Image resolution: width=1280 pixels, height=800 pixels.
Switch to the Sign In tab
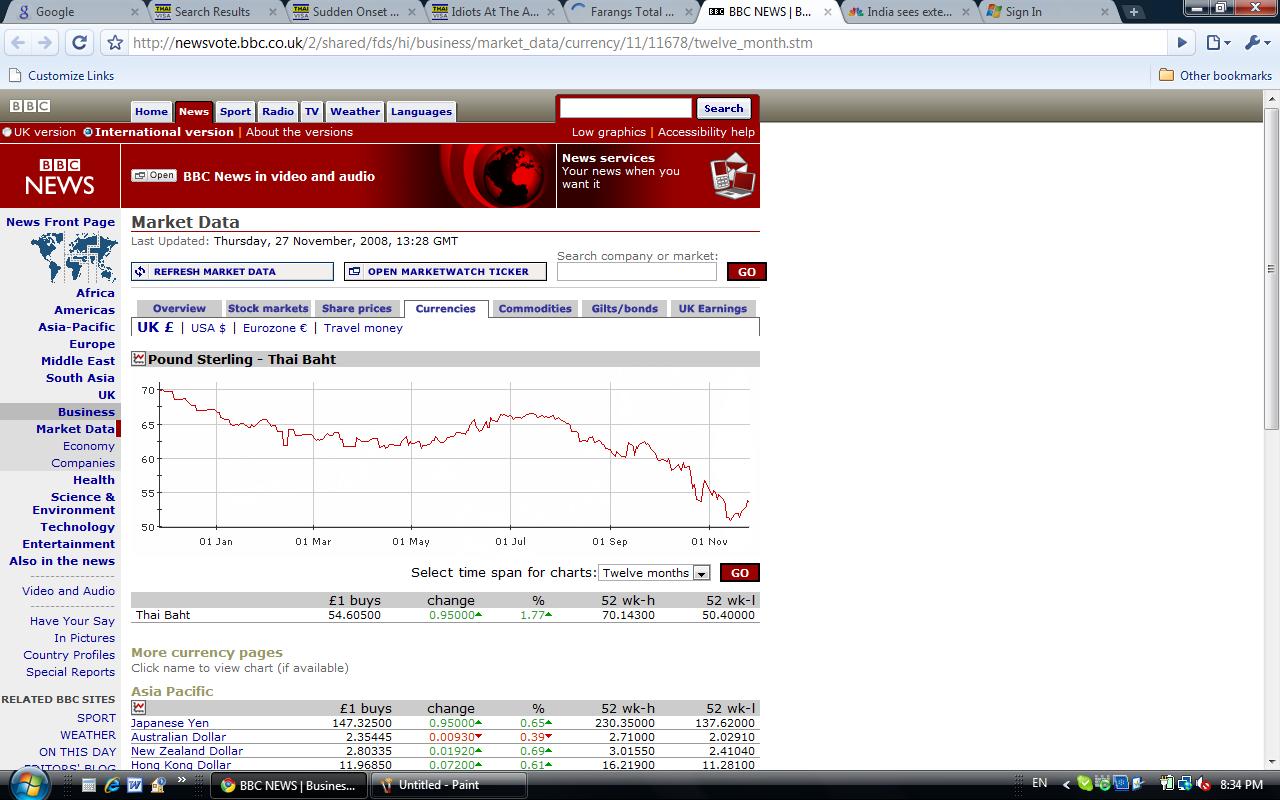1048,12
